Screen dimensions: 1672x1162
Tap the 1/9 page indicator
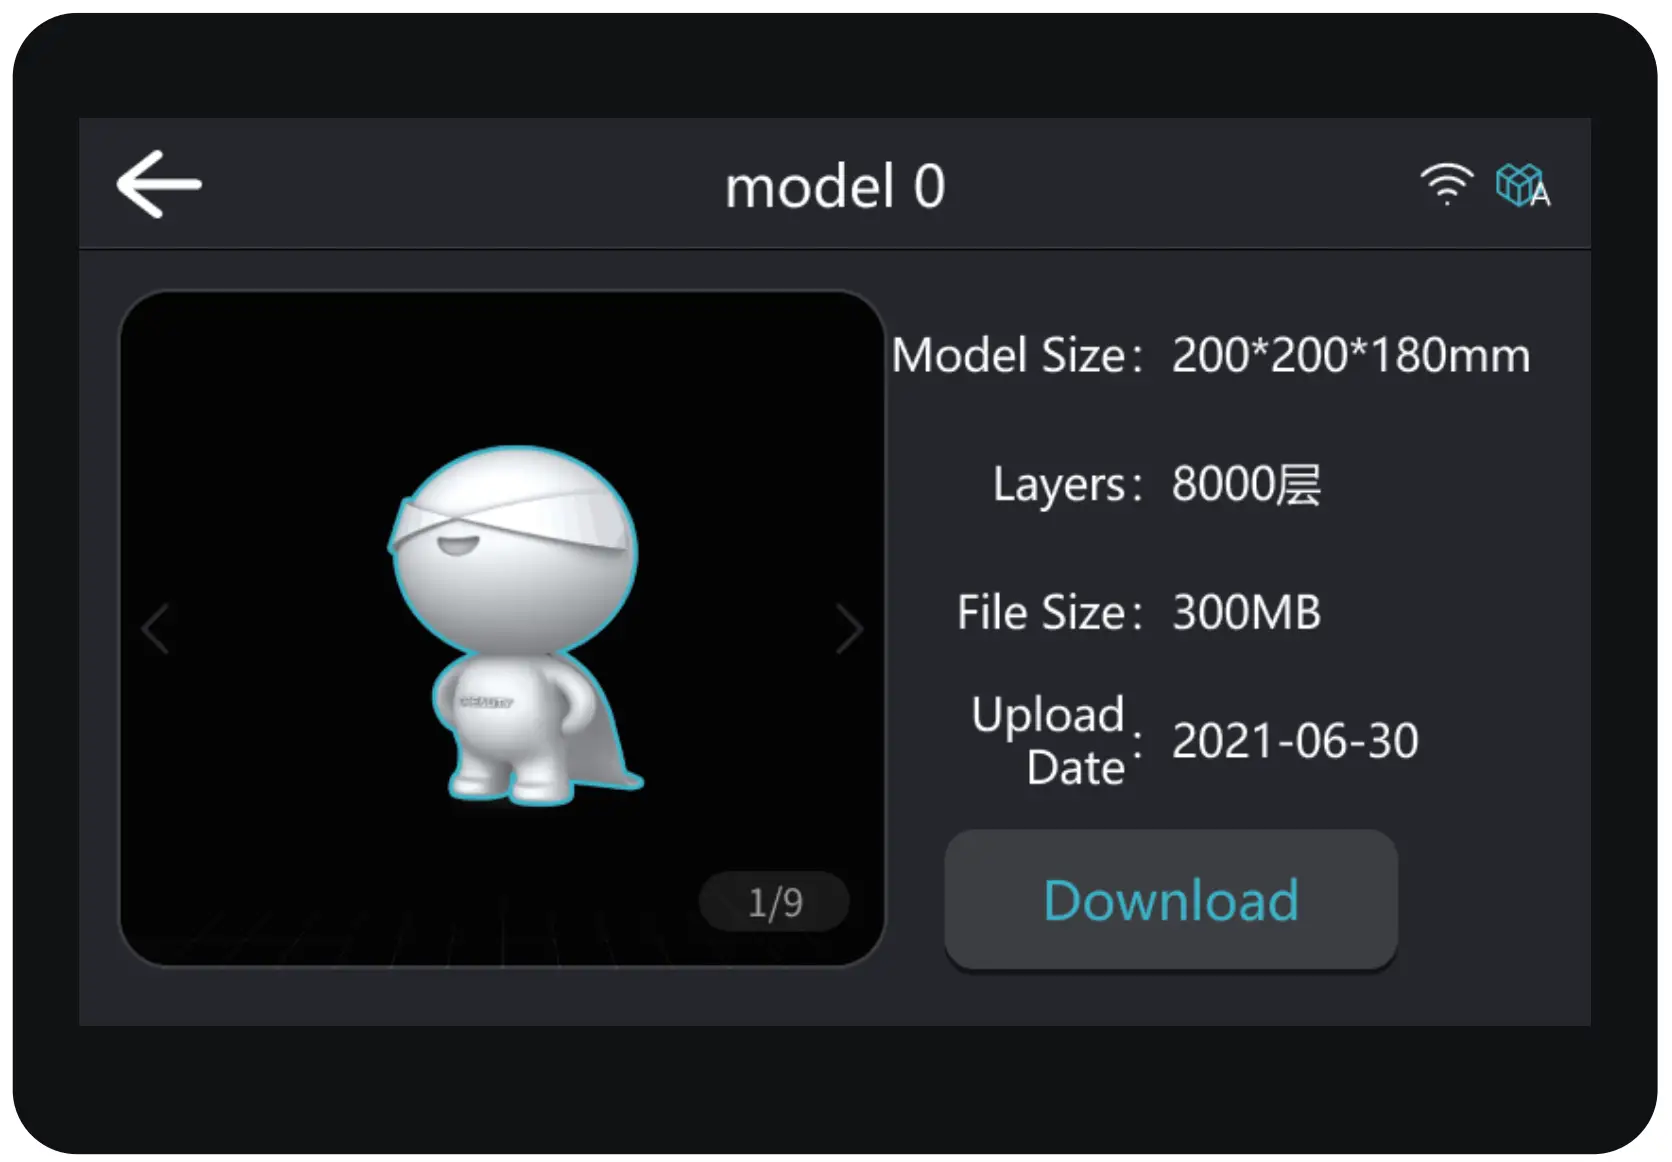[774, 901]
